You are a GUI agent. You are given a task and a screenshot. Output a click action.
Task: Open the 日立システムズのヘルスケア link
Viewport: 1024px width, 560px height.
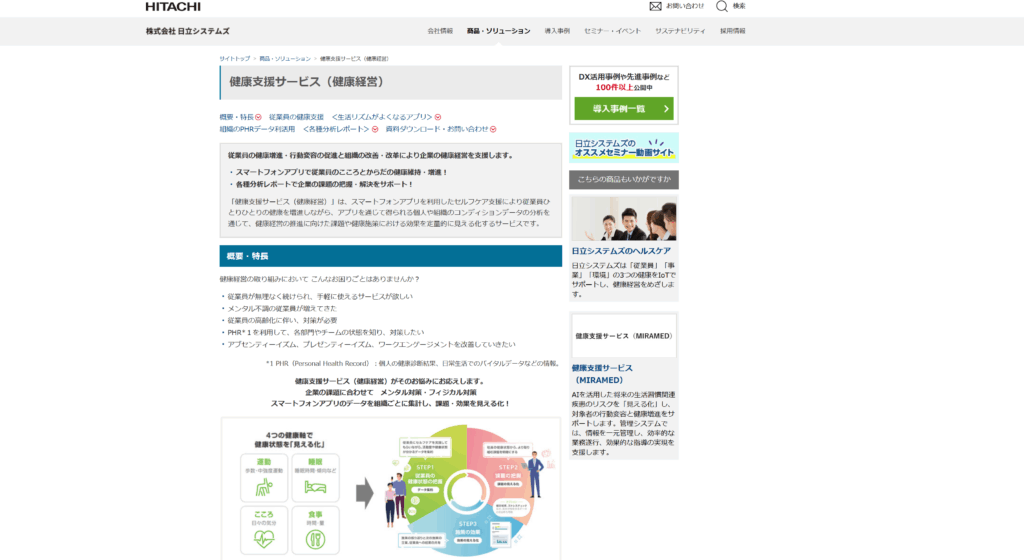click(x=621, y=251)
